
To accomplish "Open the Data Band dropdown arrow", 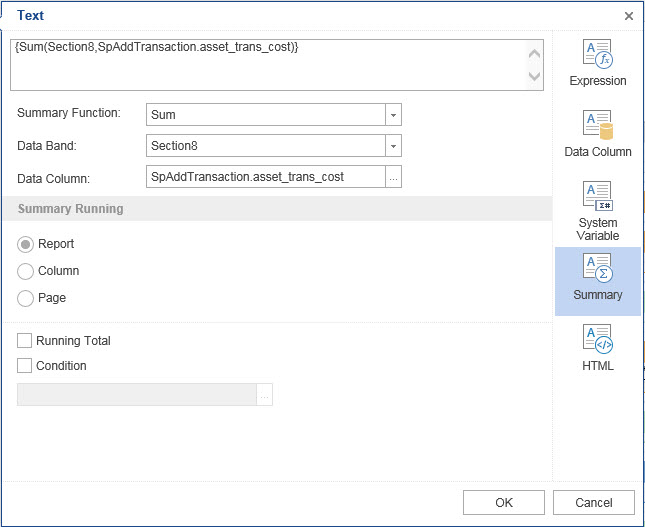I will (x=394, y=146).
